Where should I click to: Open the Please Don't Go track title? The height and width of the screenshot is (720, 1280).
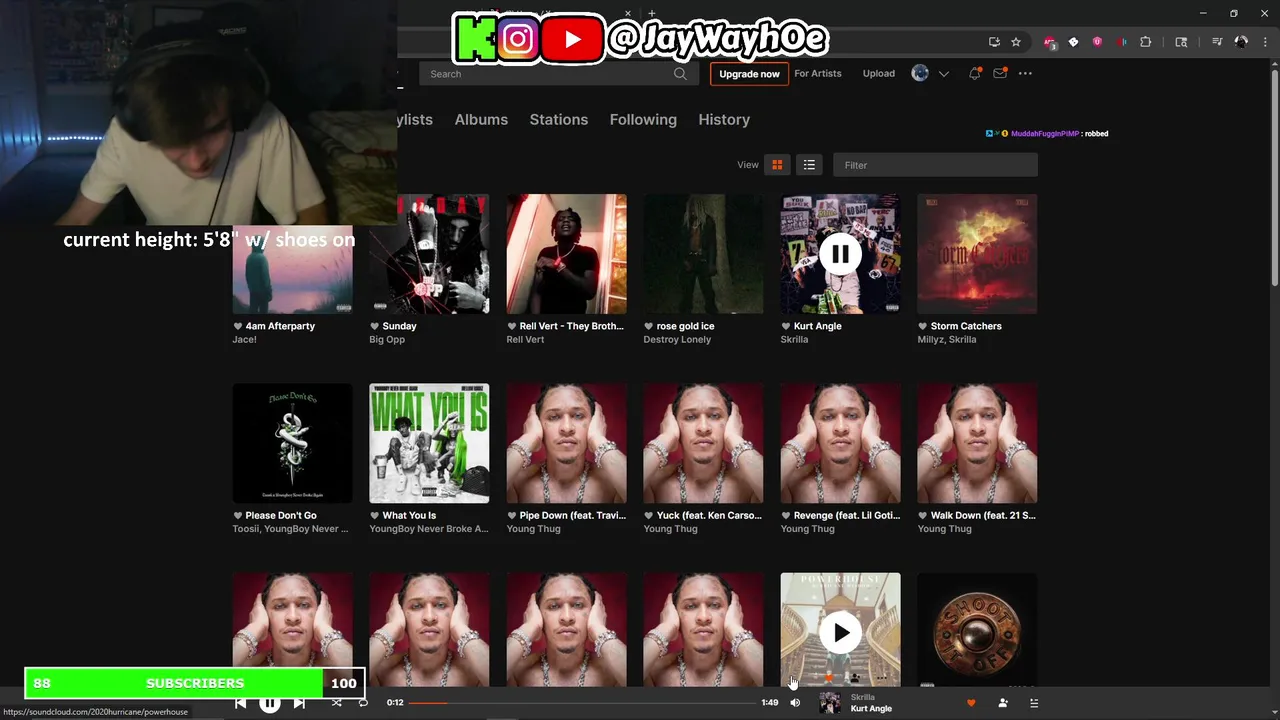(x=281, y=516)
